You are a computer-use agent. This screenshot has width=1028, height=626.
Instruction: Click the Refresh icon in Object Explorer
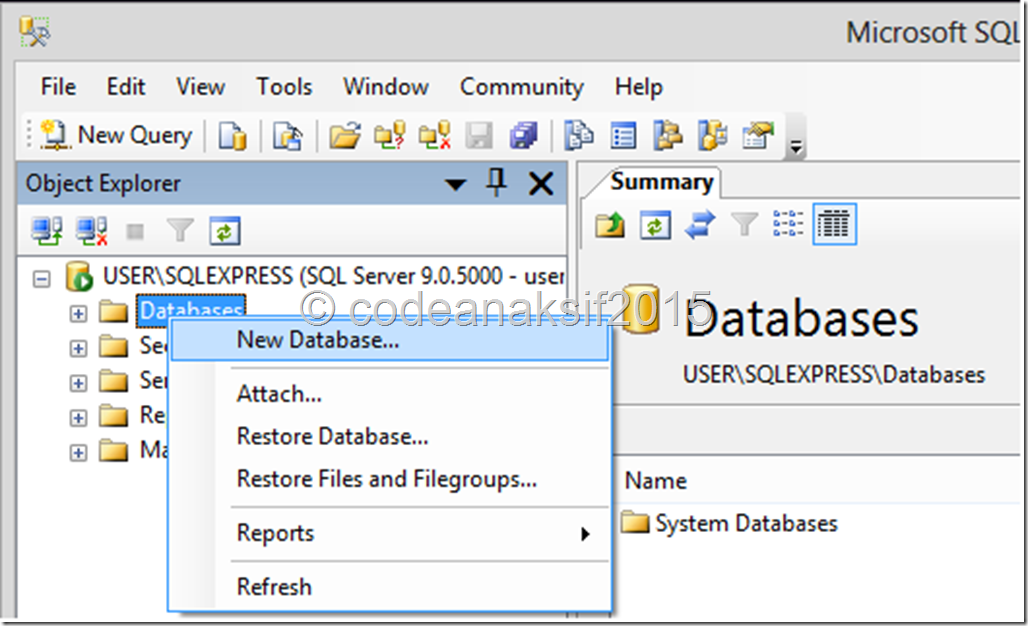(225, 231)
